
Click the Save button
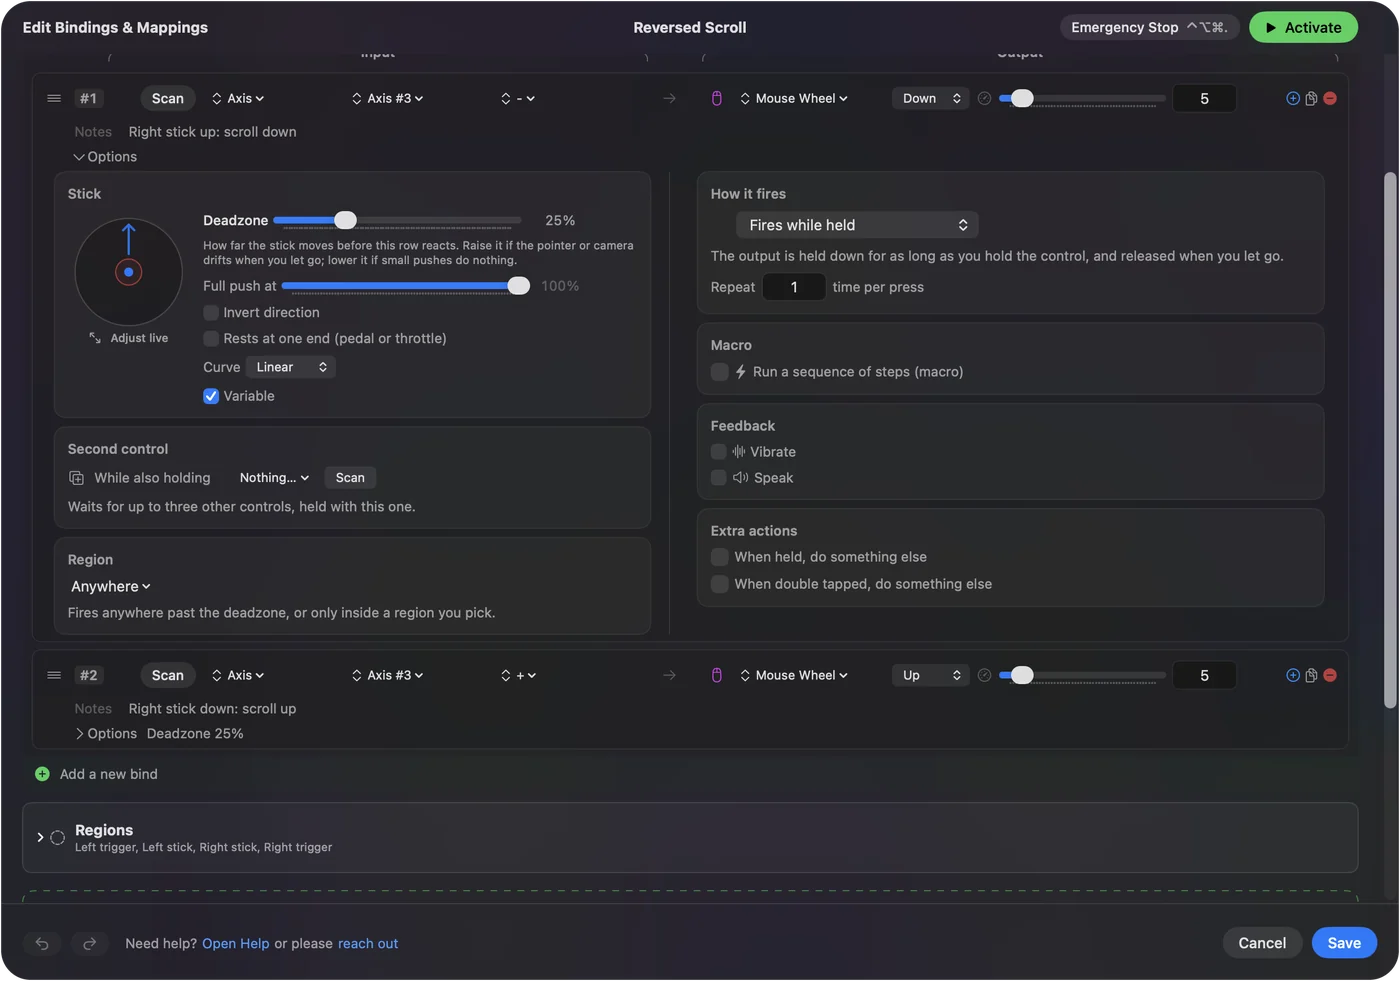pos(1344,943)
